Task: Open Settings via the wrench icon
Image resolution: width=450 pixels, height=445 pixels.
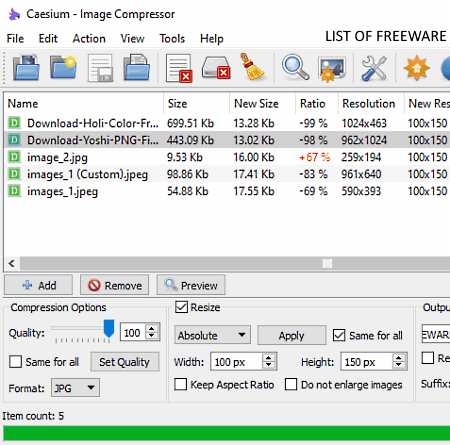Action: (374, 68)
